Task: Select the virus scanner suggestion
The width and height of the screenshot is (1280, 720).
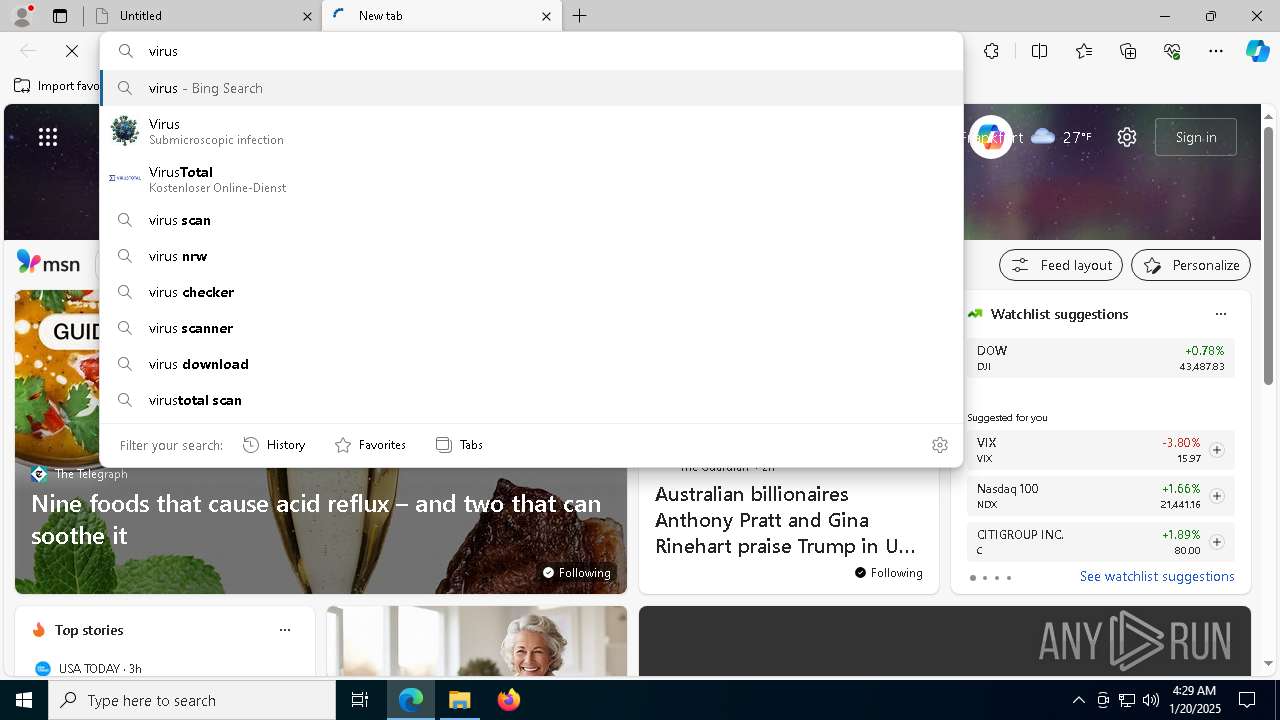Action: (531, 328)
